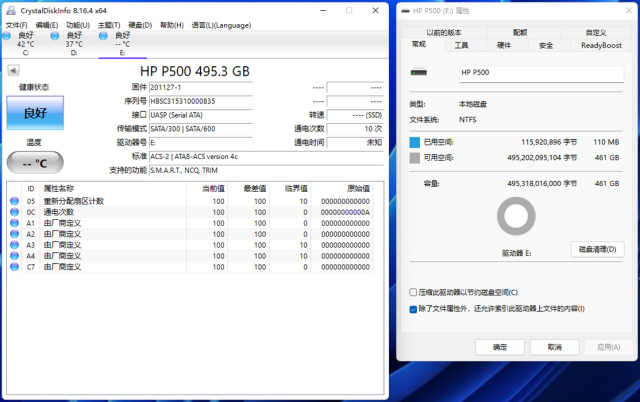Switch to the 工具 tab
Screen dimensions: 640x402
coord(461,45)
